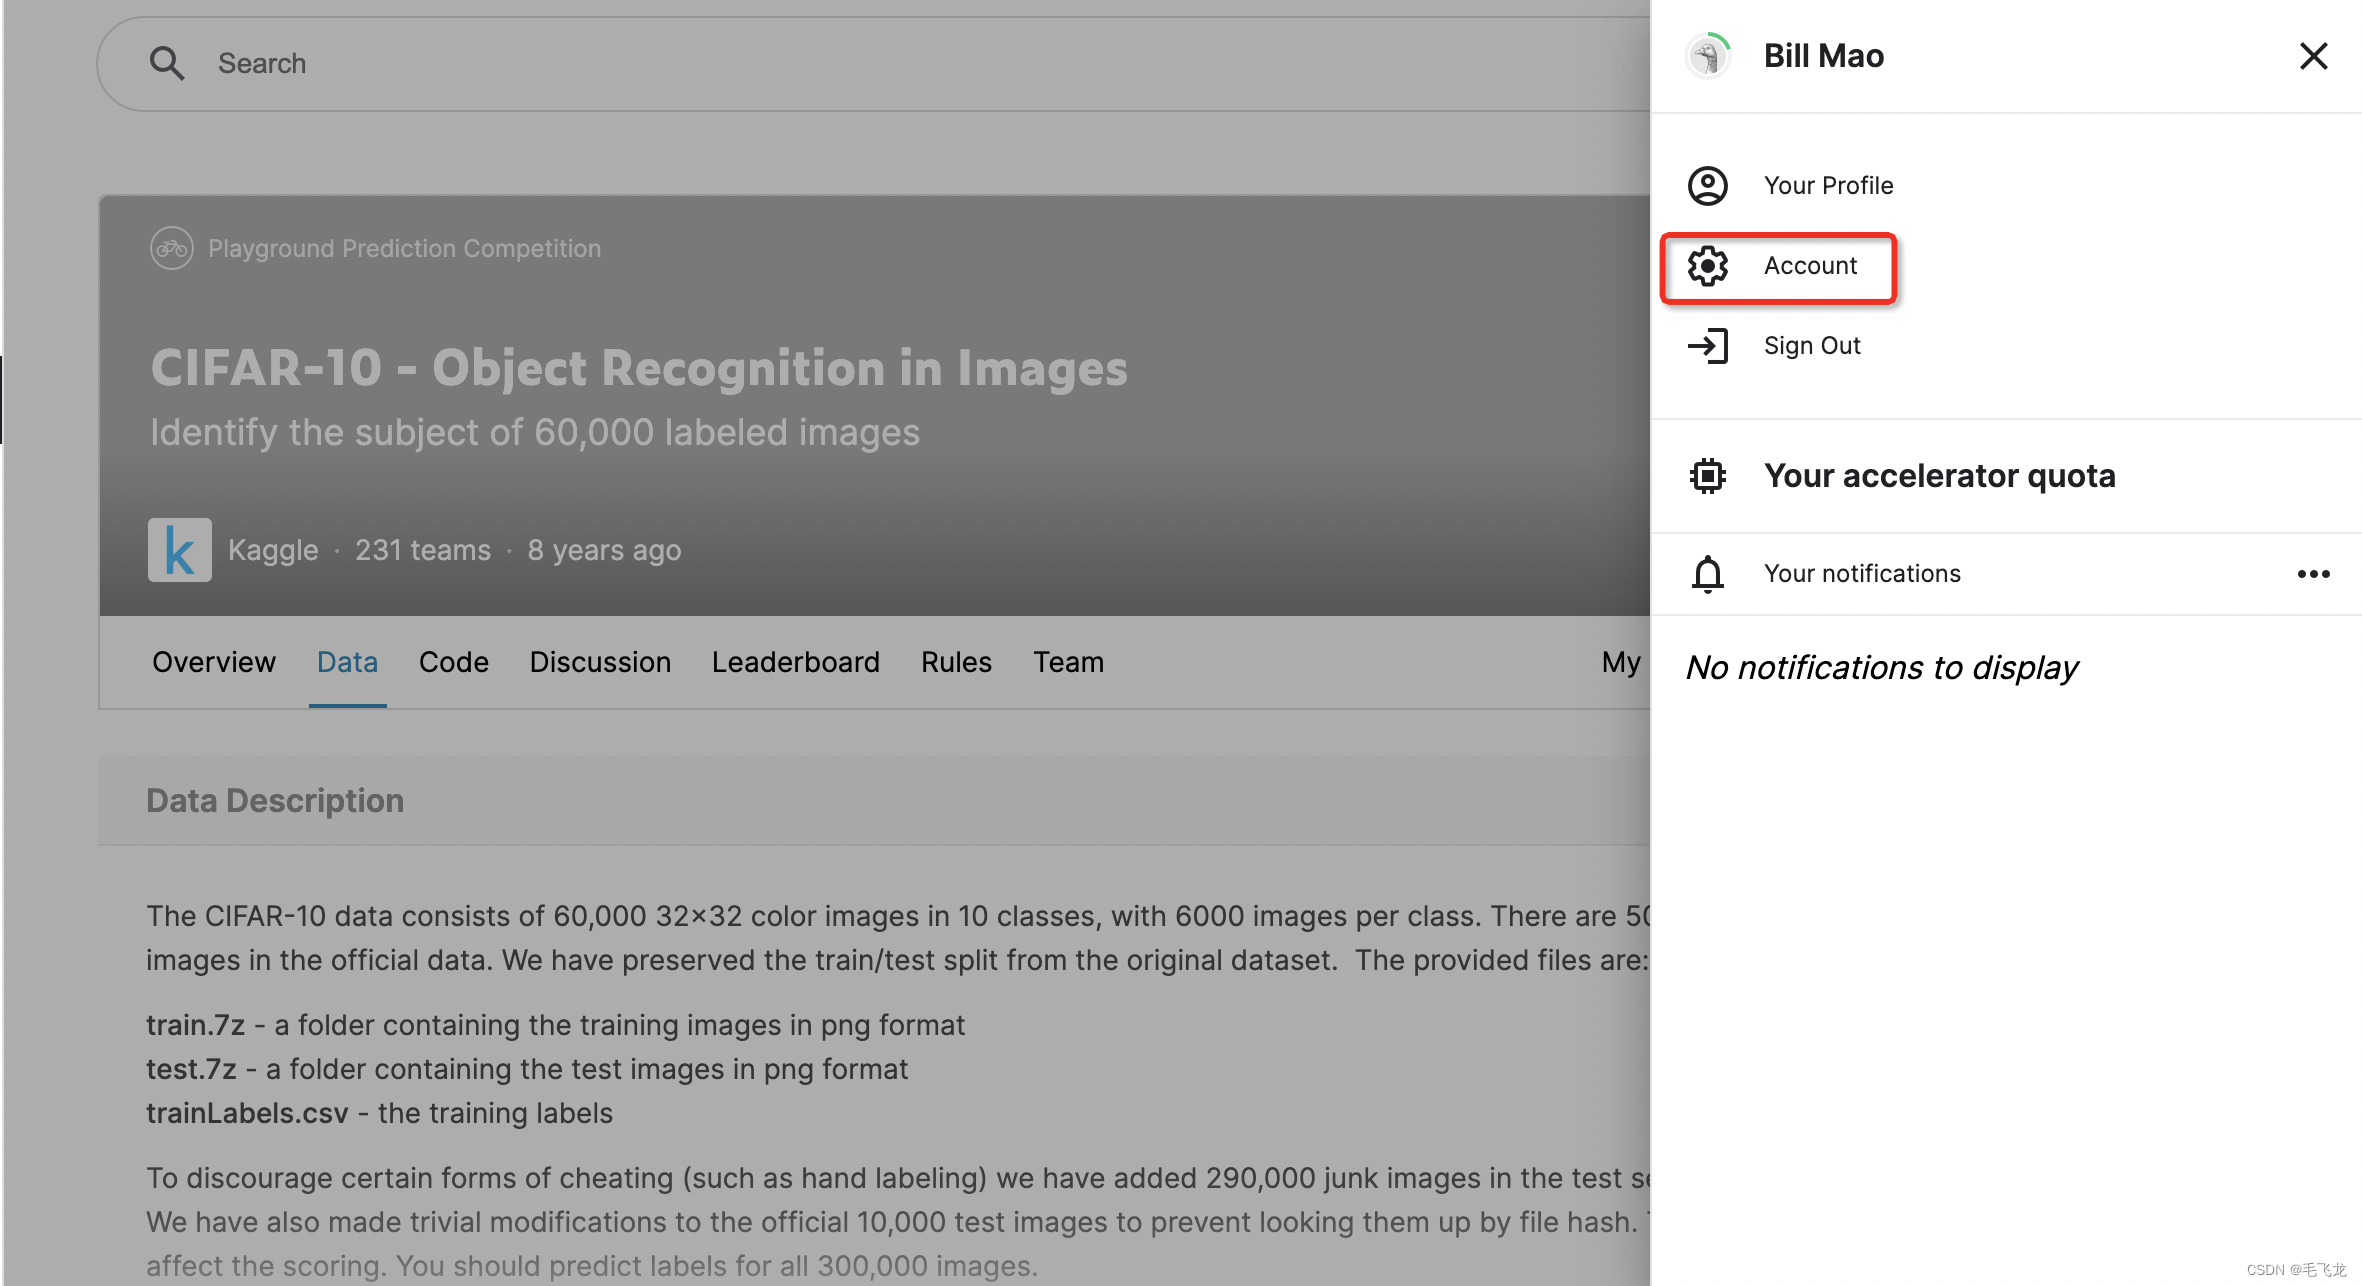
Task: Choose Sign Out from the panel
Action: tap(1812, 346)
